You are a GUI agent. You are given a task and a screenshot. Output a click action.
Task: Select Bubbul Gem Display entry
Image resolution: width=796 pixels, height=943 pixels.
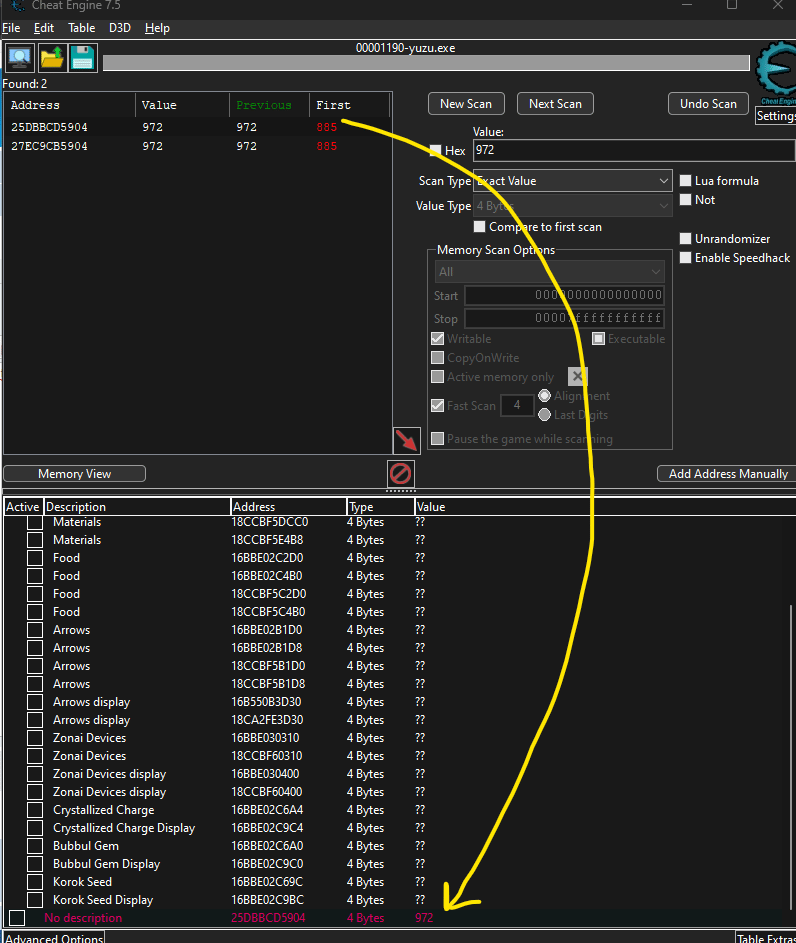106,864
